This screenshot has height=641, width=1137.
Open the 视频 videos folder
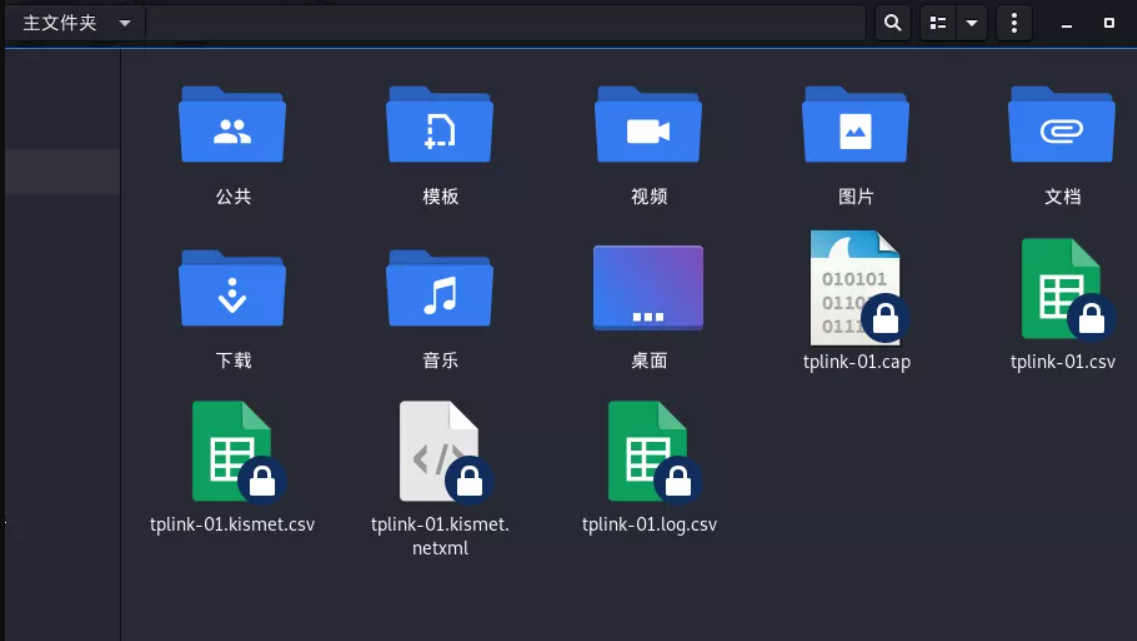click(648, 126)
